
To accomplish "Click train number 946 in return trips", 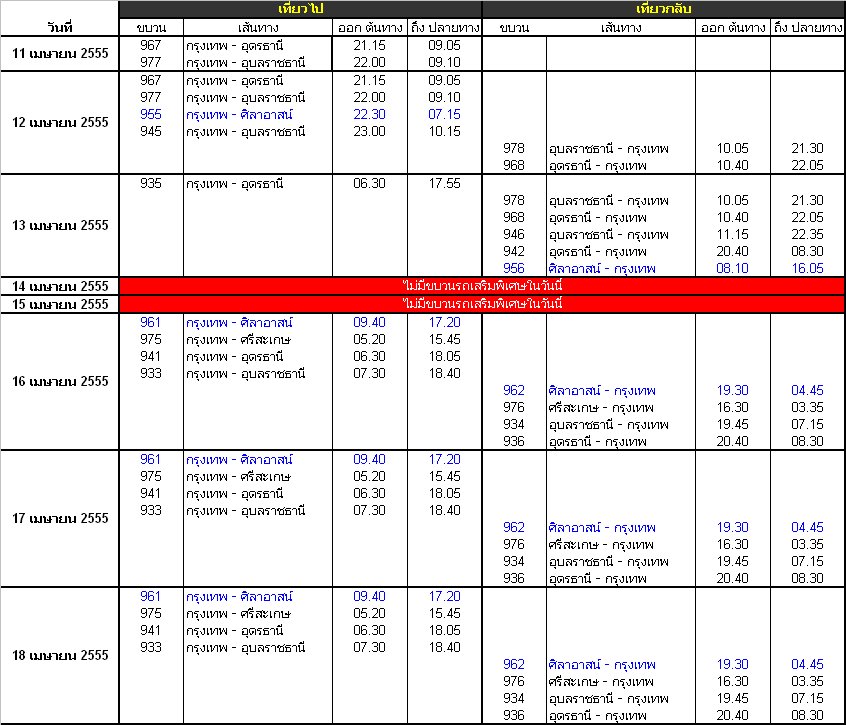I will 514,234.
